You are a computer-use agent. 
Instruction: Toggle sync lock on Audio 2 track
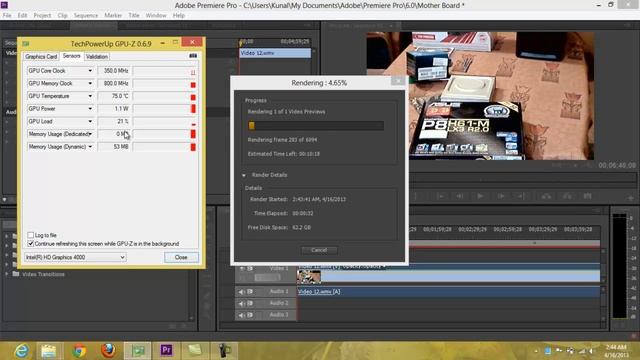point(250,303)
